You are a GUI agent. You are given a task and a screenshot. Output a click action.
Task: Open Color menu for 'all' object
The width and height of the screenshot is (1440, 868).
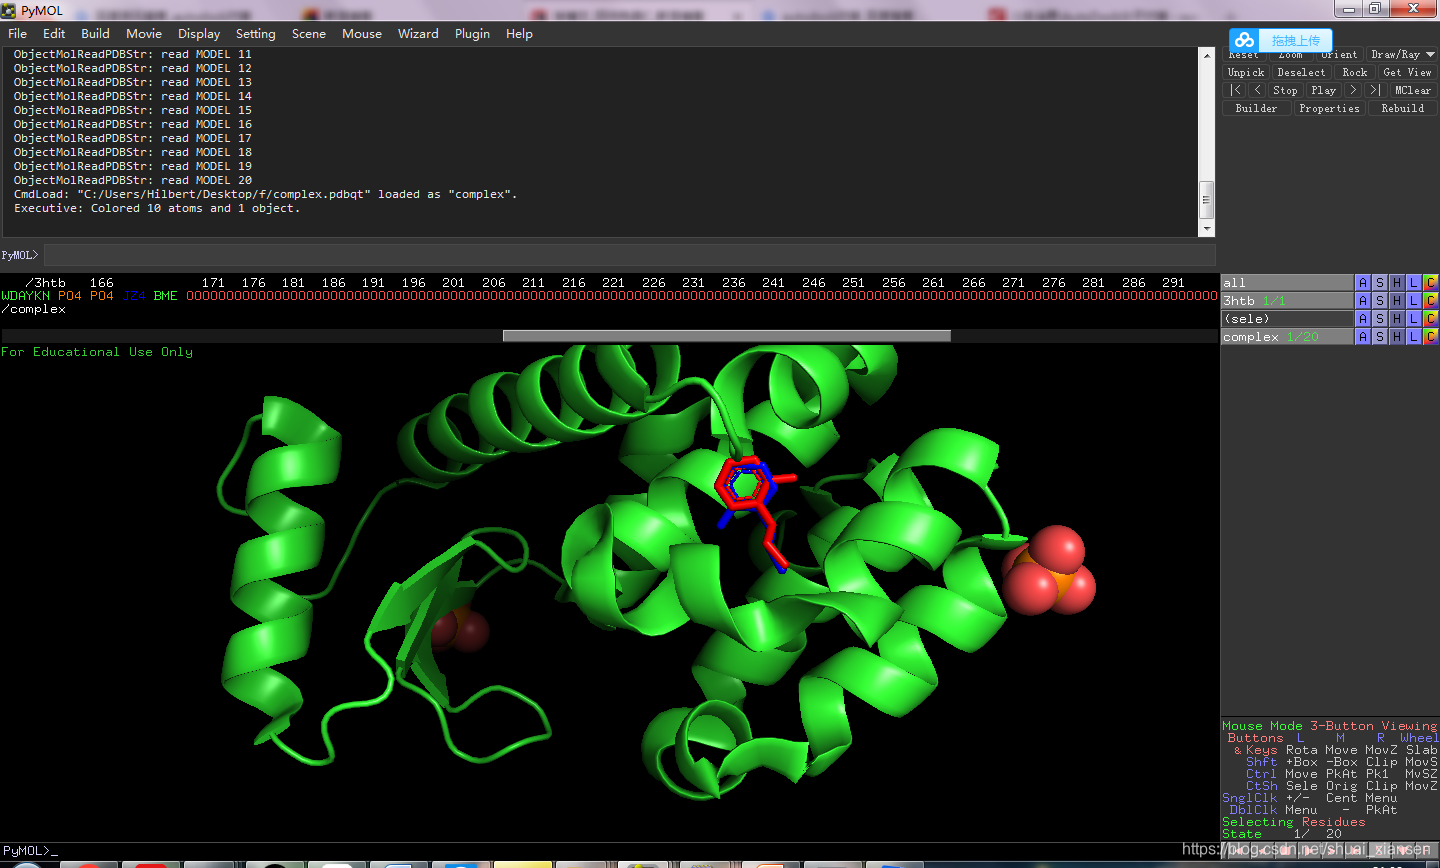[x=1430, y=283]
